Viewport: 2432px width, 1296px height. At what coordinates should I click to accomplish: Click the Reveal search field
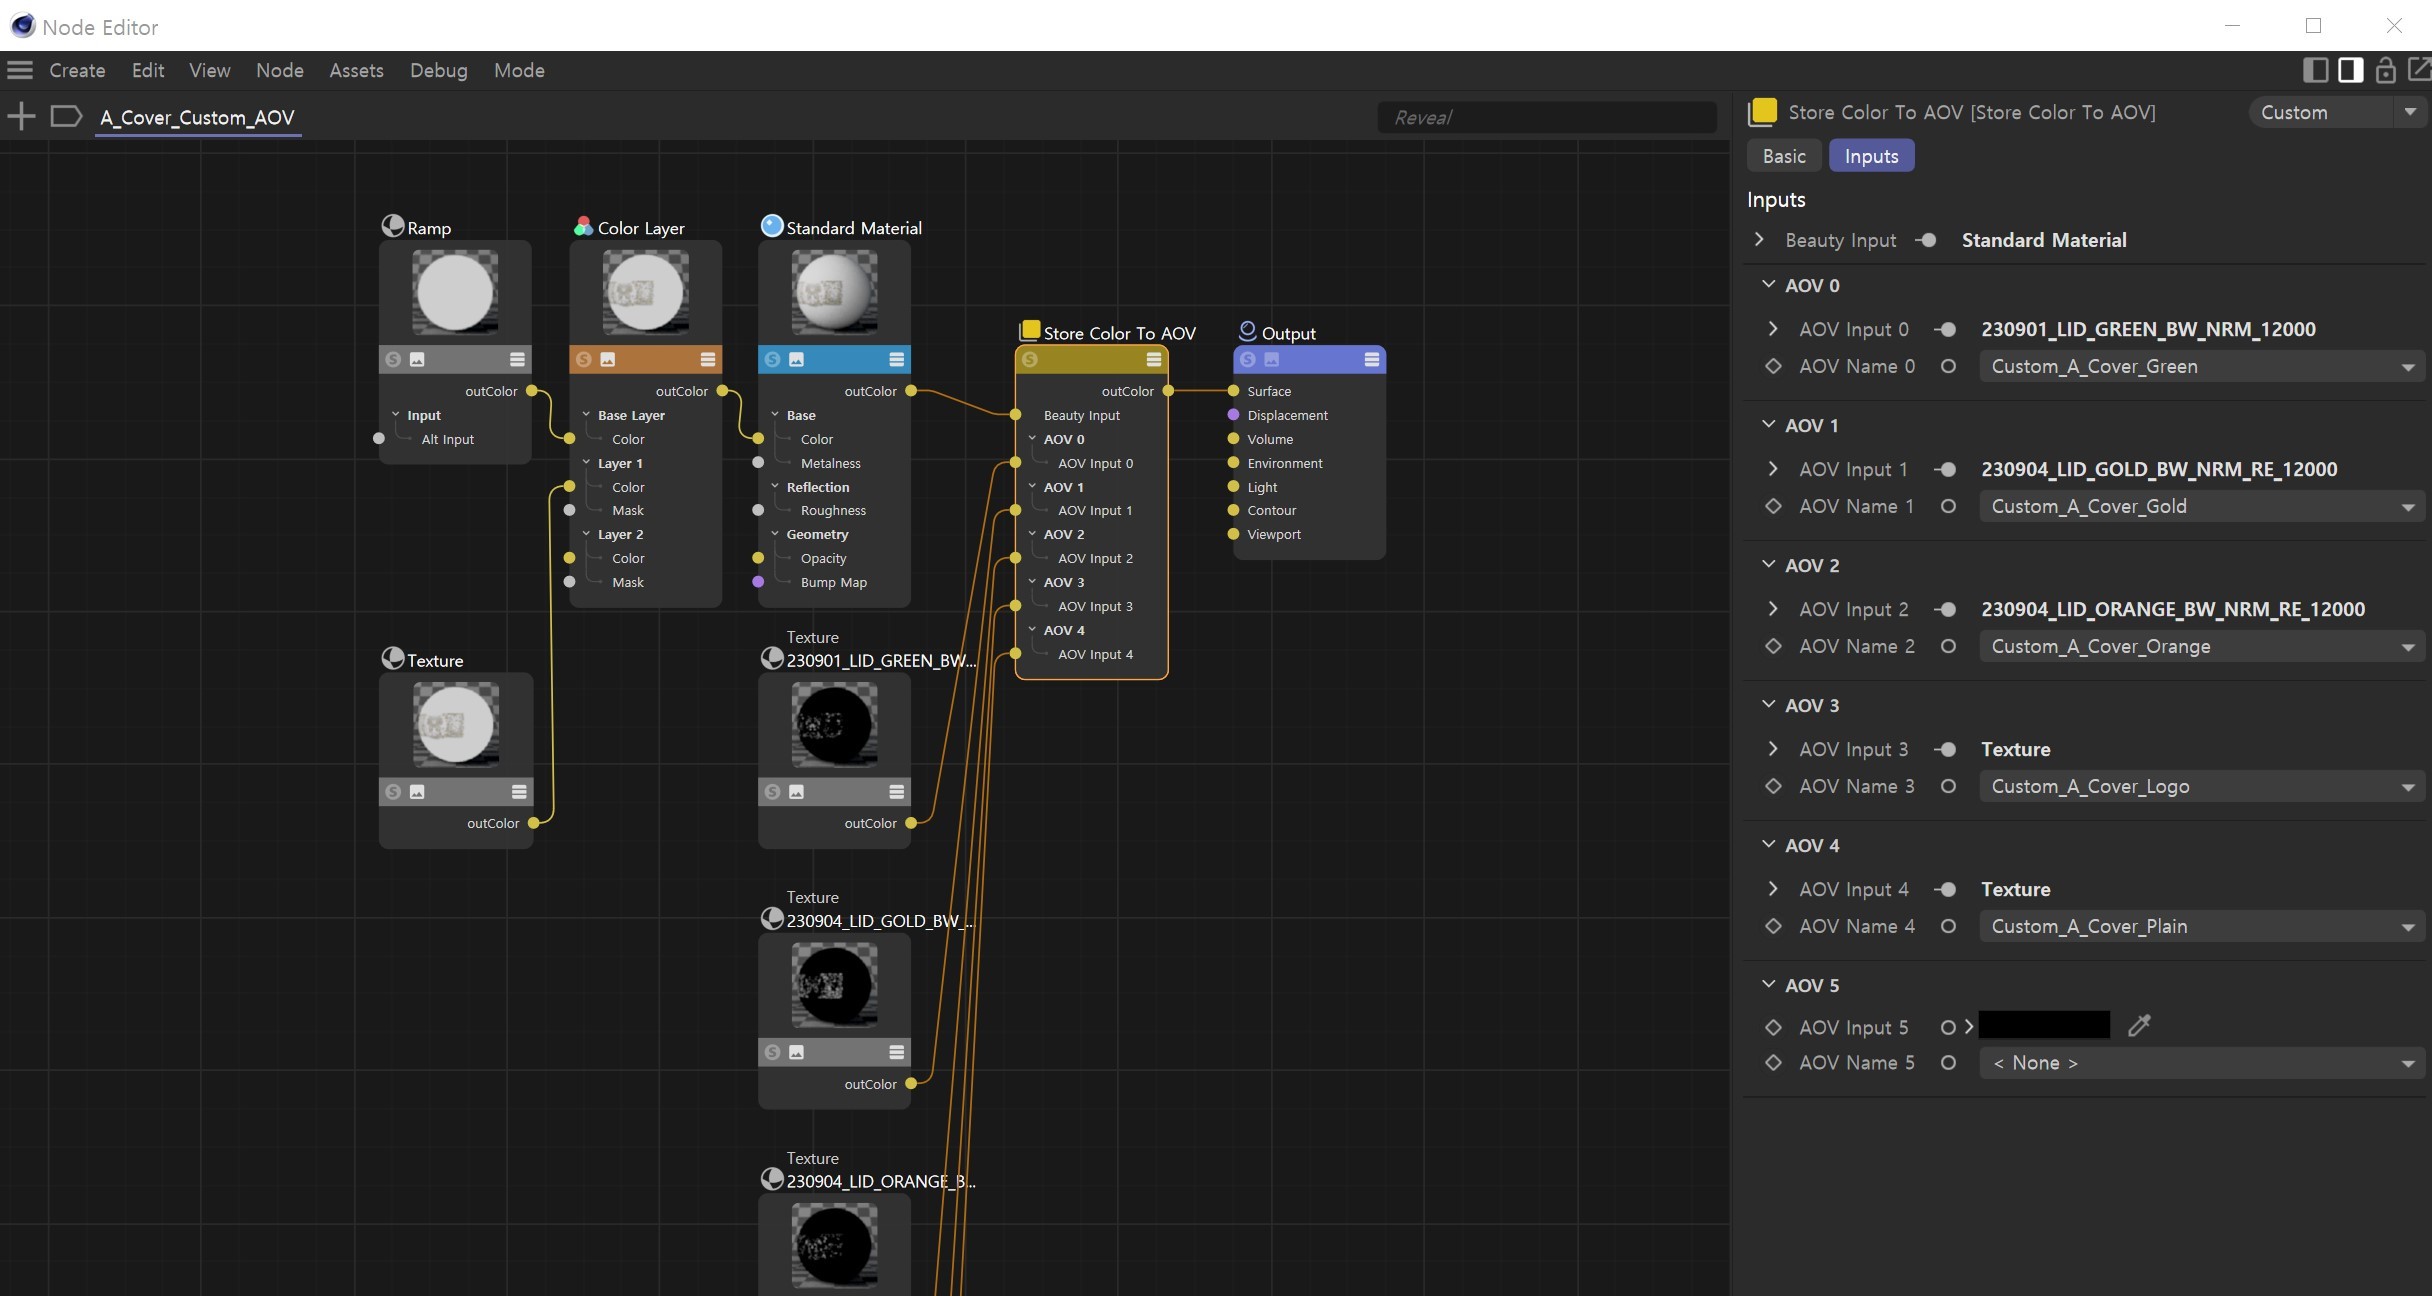coord(1546,117)
